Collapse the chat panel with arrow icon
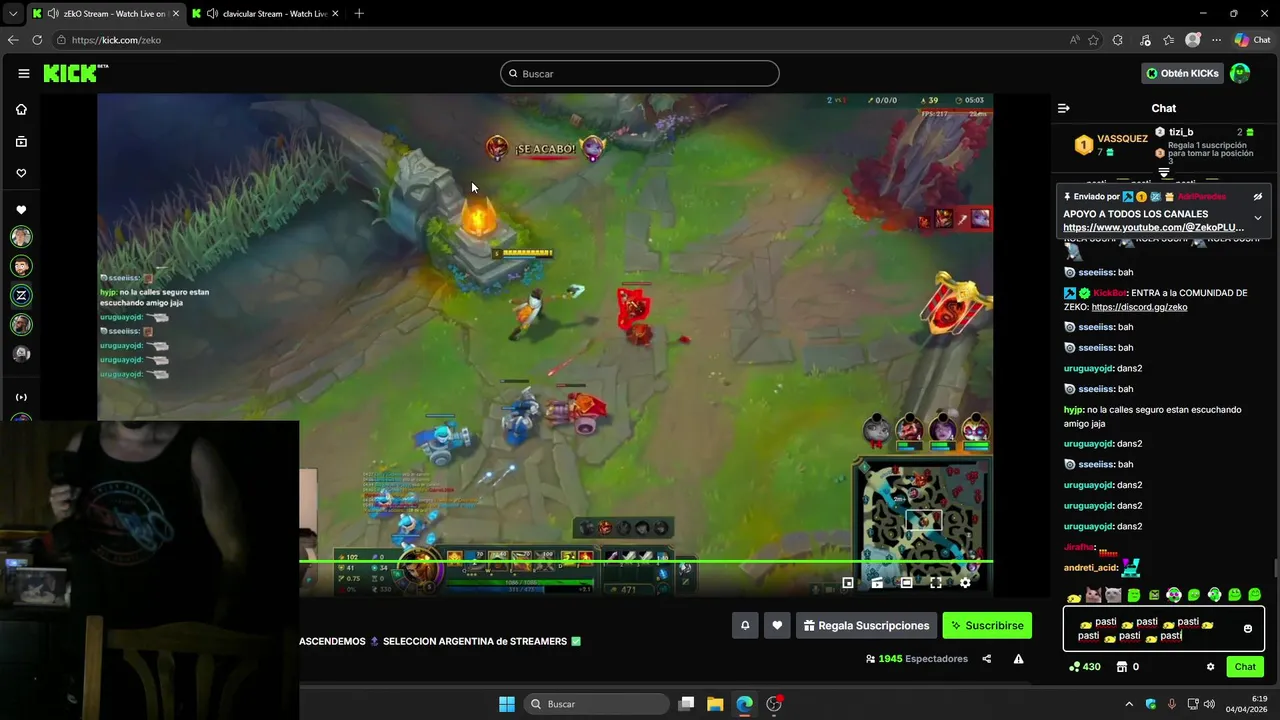This screenshot has width=1280, height=720. tap(1064, 108)
